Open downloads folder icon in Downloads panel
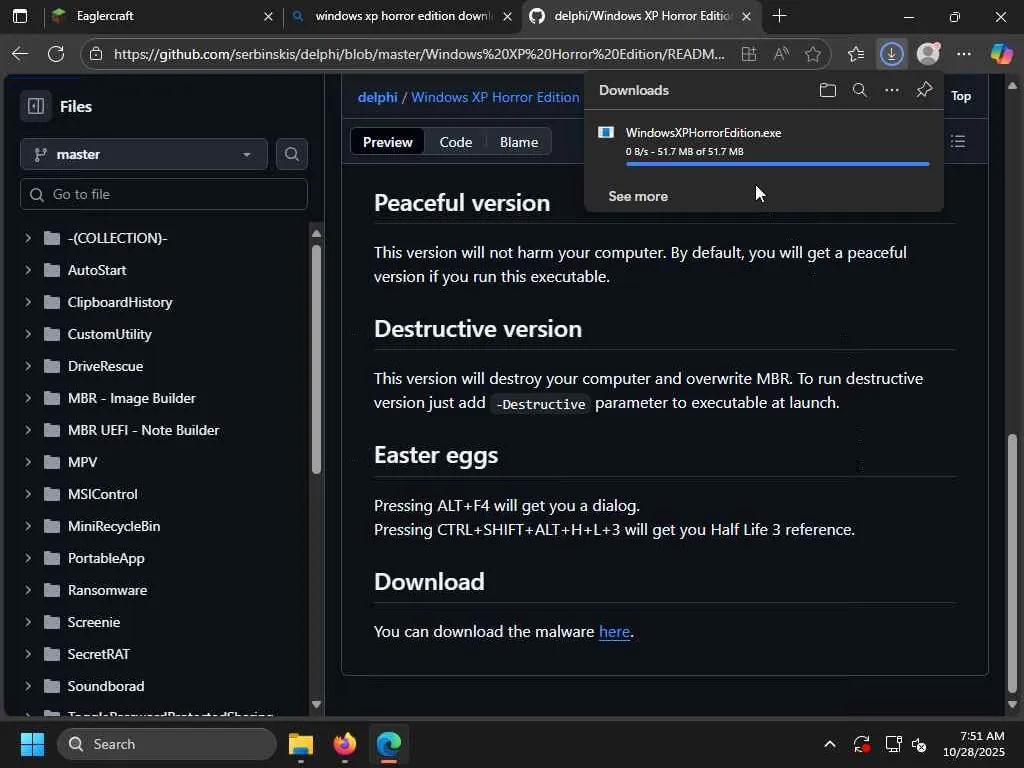The width and height of the screenshot is (1024, 768). click(827, 90)
